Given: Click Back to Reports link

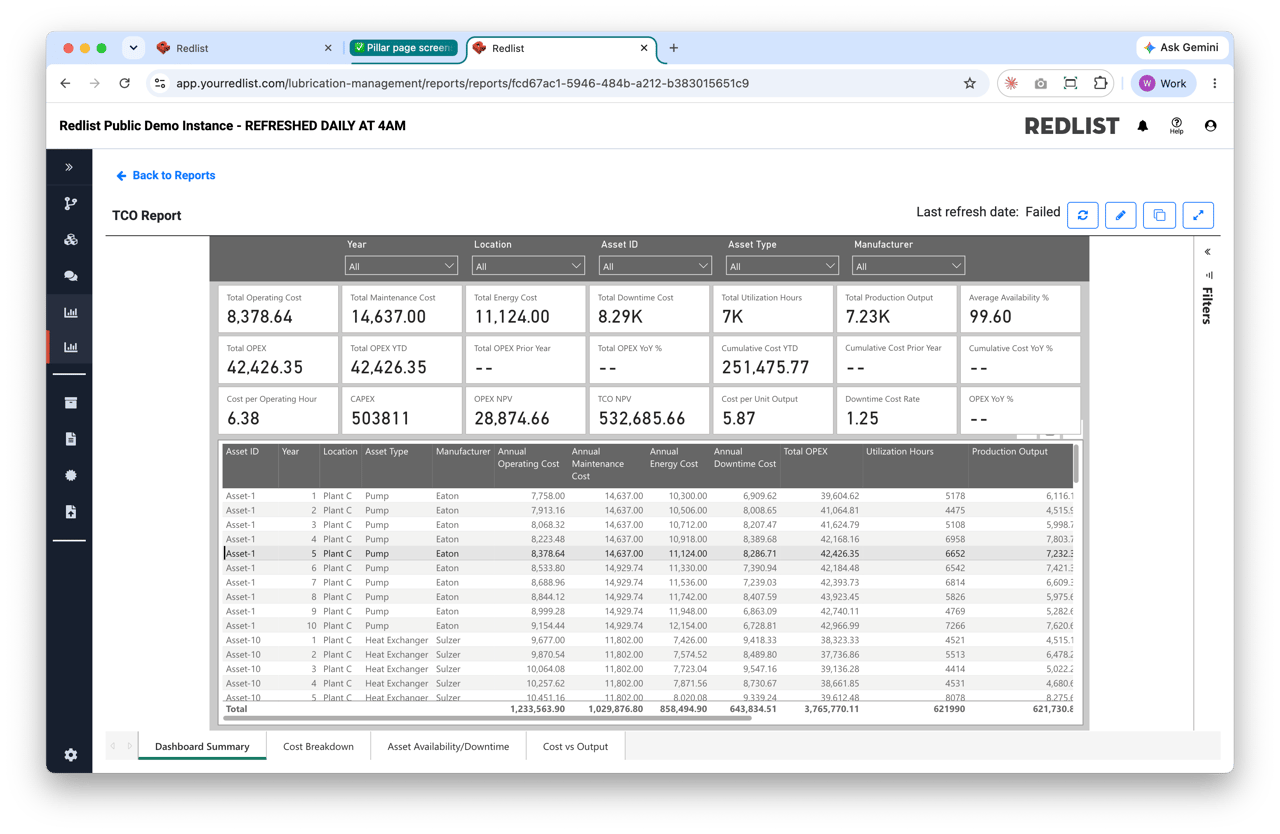Looking at the screenshot, I should (x=165, y=175).
